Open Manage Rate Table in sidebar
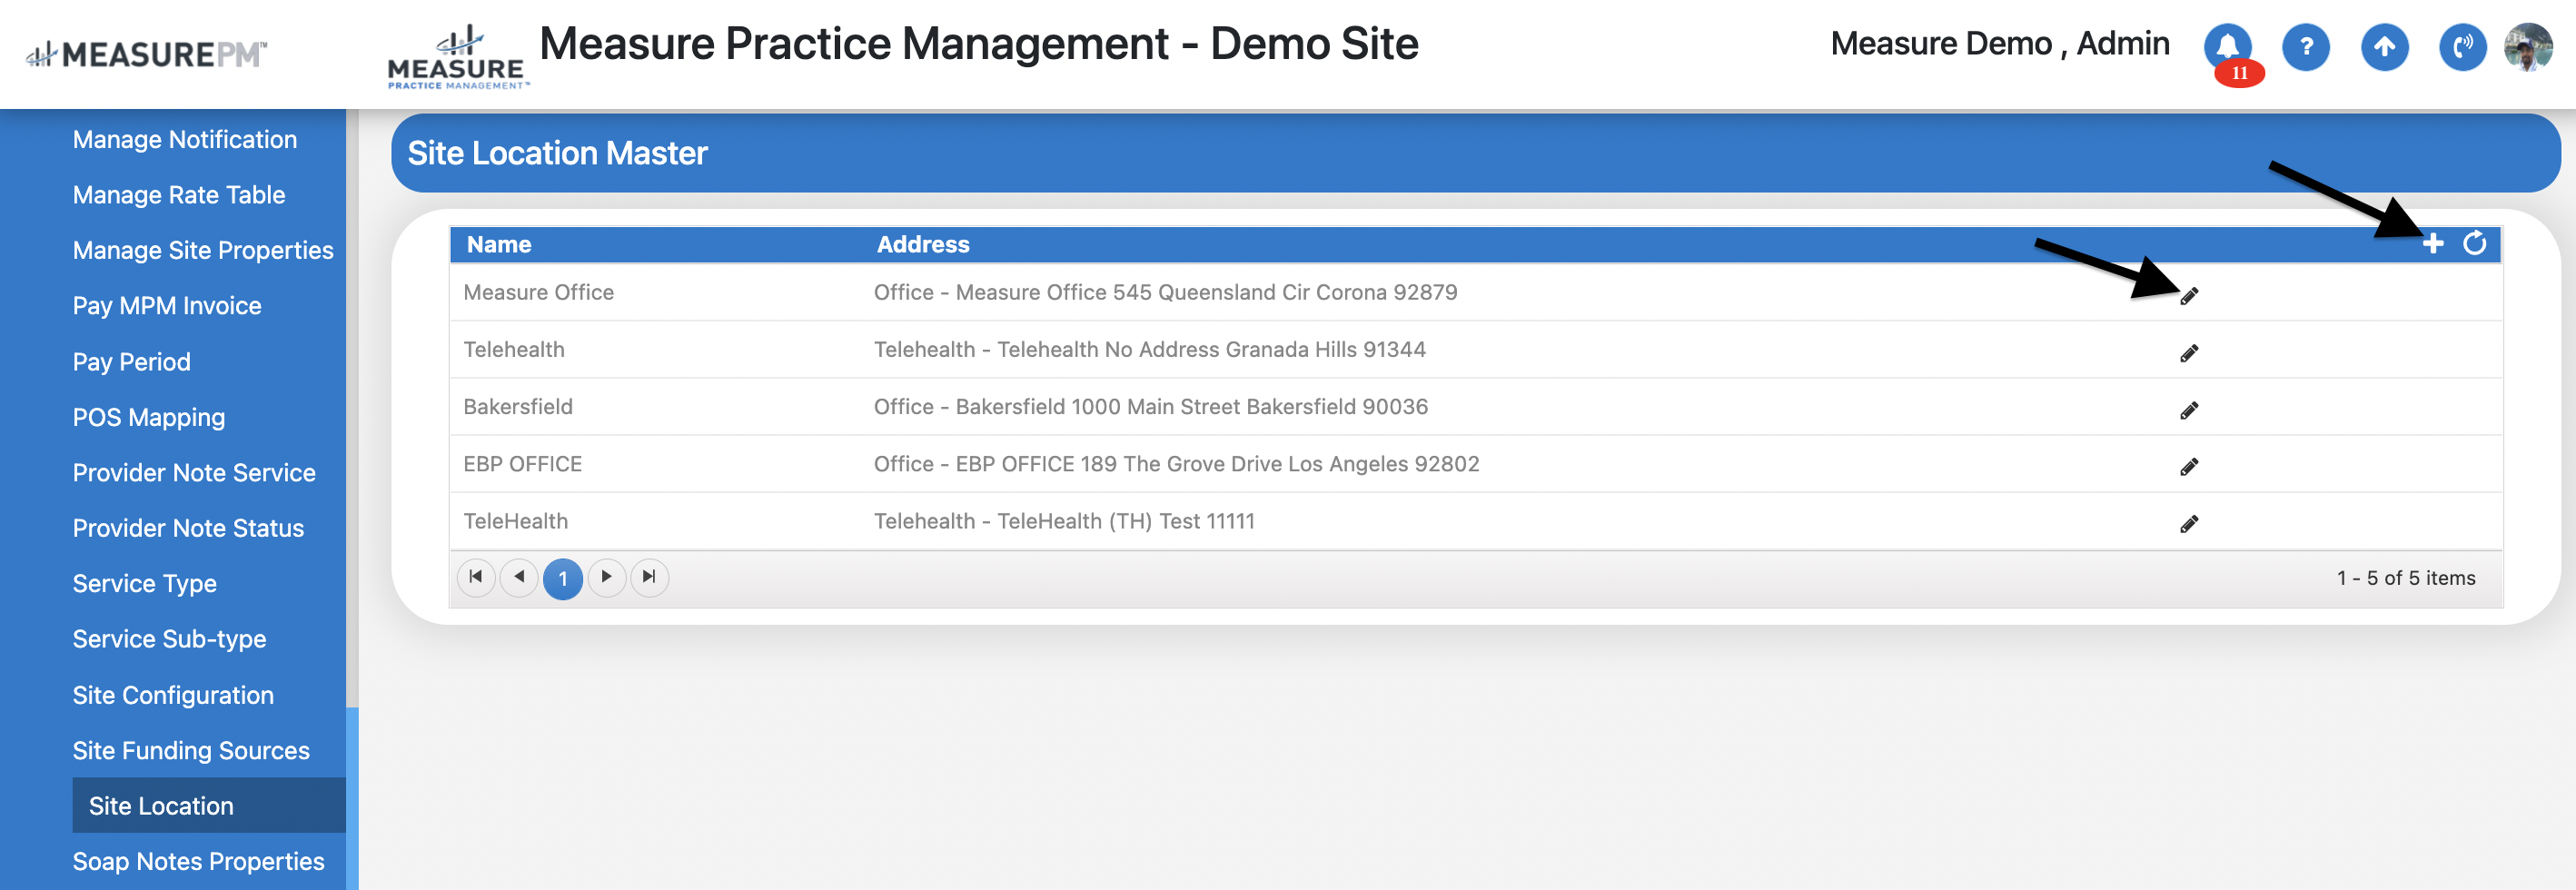Image resolution: width=2576 pixels, height=890 pixels. click(x=179, y=195)
